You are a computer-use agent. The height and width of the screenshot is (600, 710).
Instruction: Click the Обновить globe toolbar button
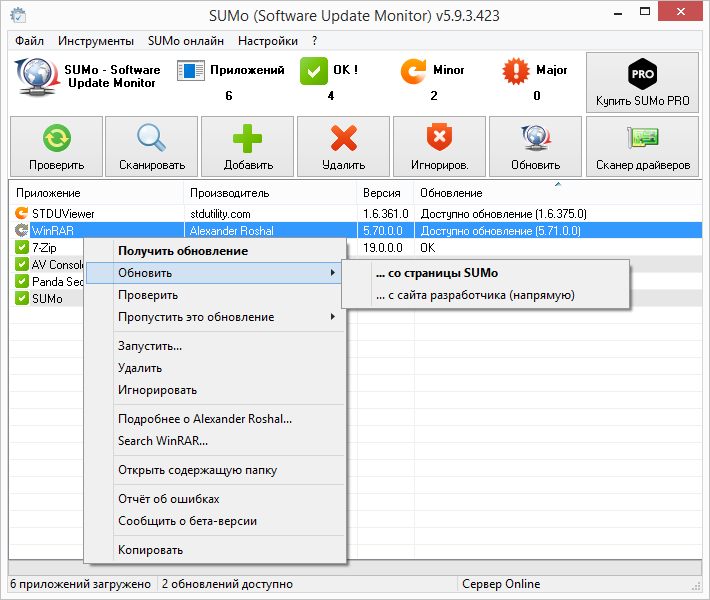[x=536, y=146]
